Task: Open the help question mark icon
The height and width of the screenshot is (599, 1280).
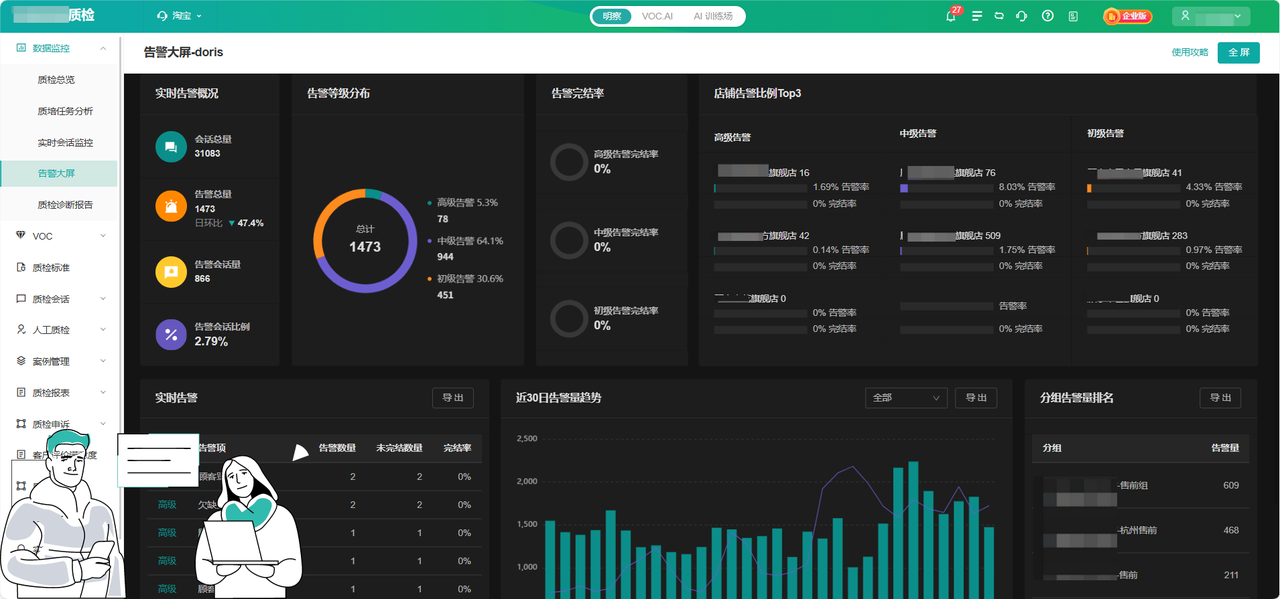Action: tap(1047, 16)
